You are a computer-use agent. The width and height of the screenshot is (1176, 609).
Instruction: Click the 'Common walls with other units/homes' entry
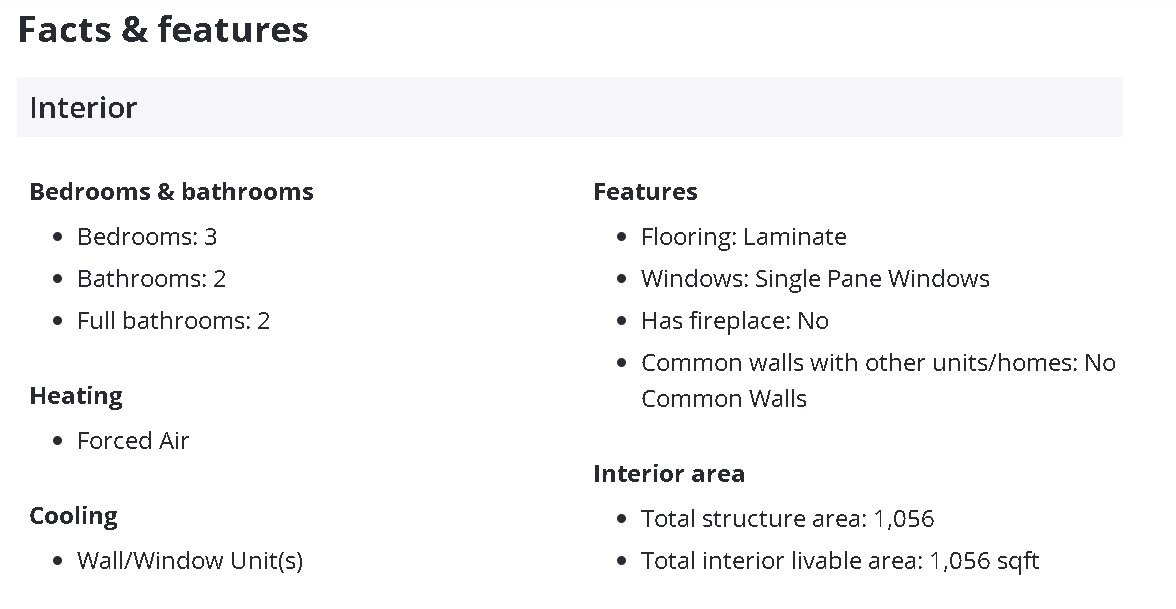(x=877, y=364)
